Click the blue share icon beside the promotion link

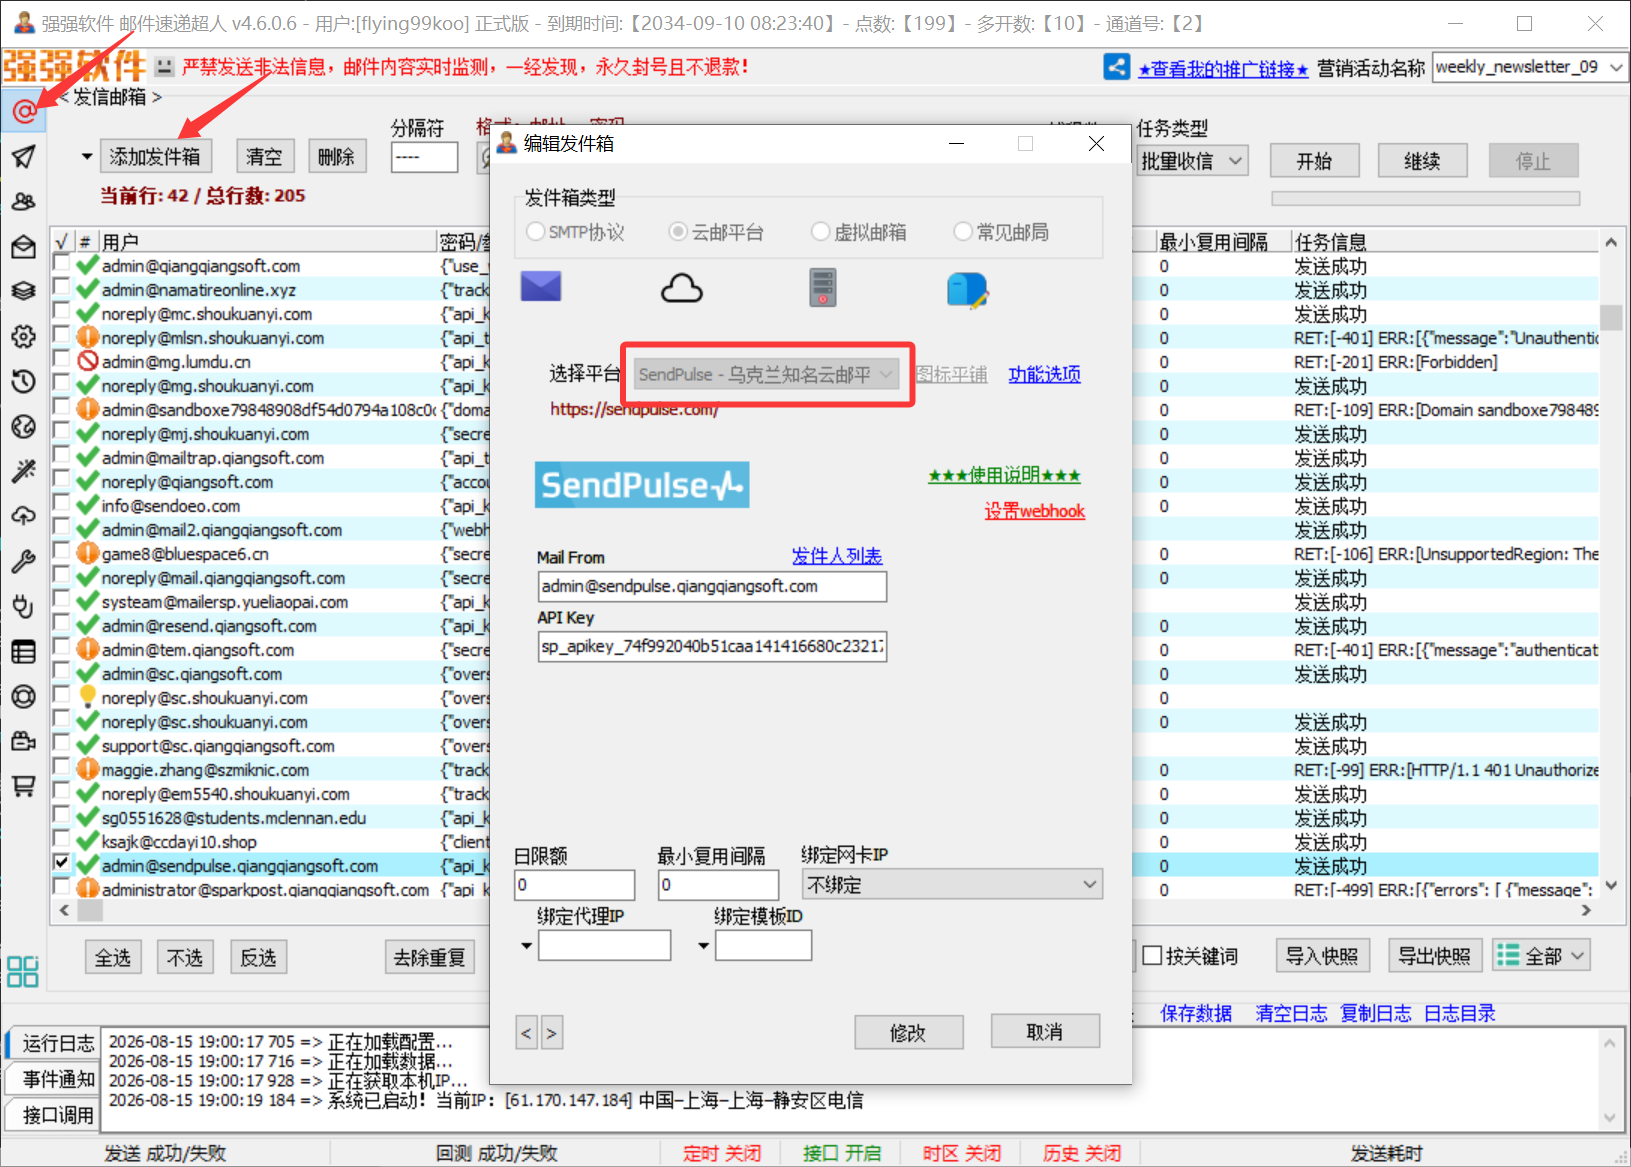1117,67
